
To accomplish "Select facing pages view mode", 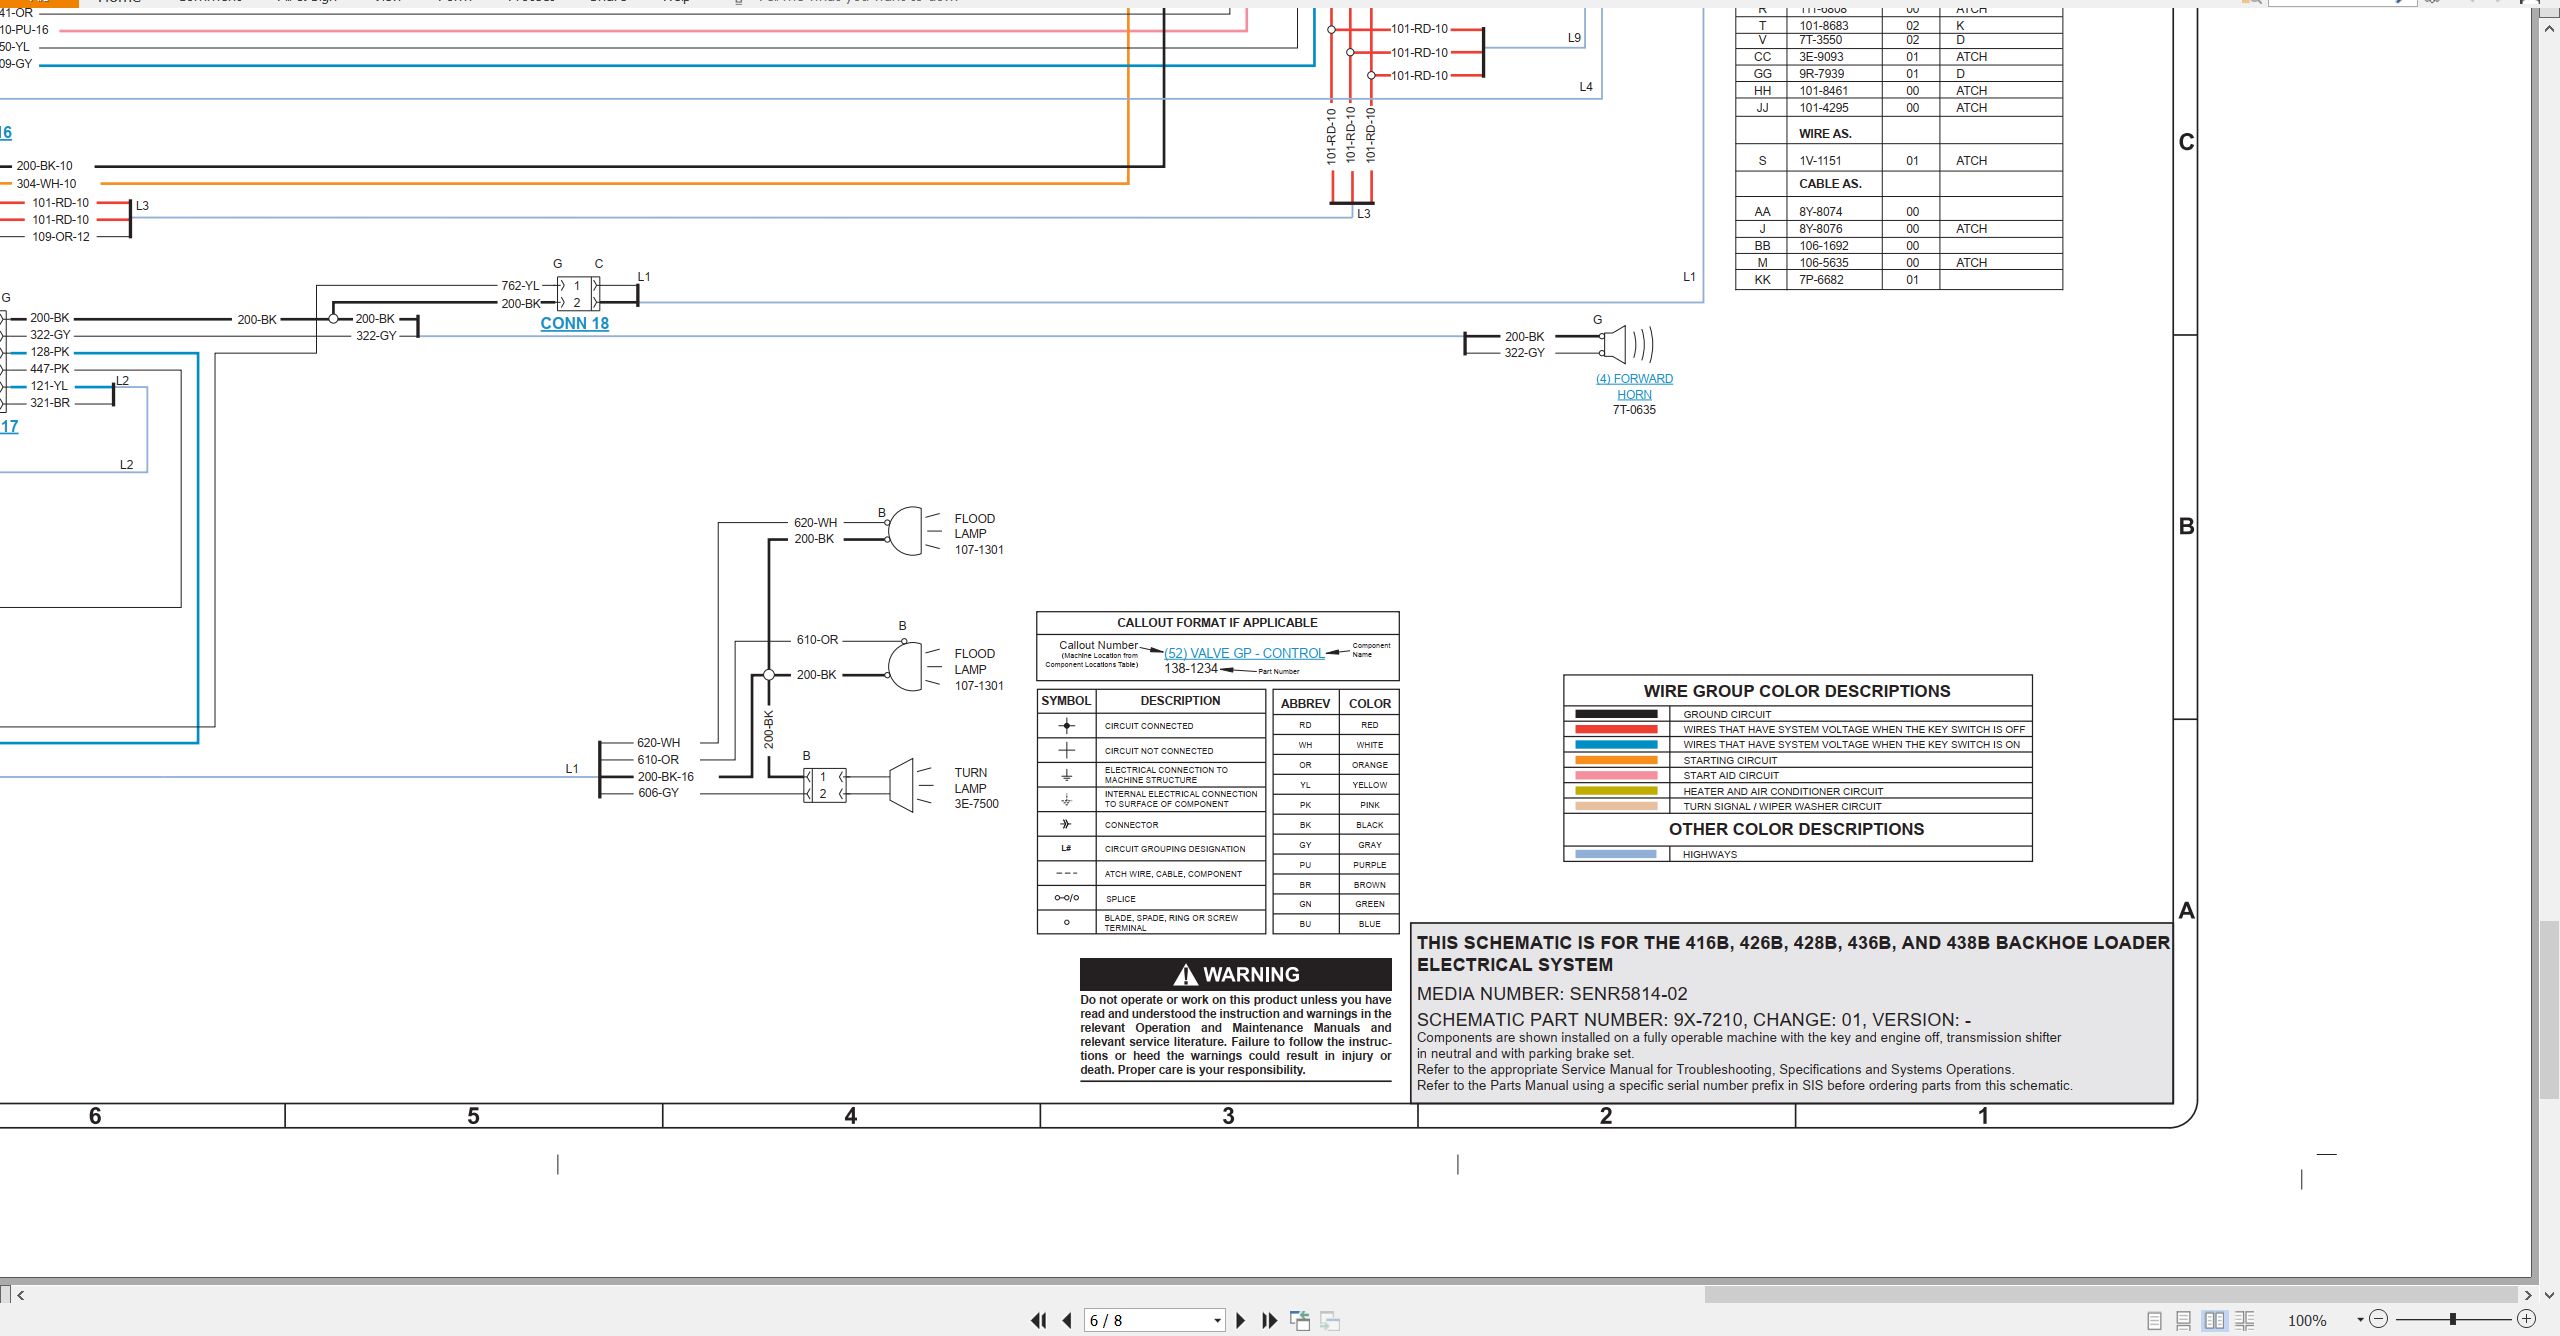I will coord(2214,1321).
